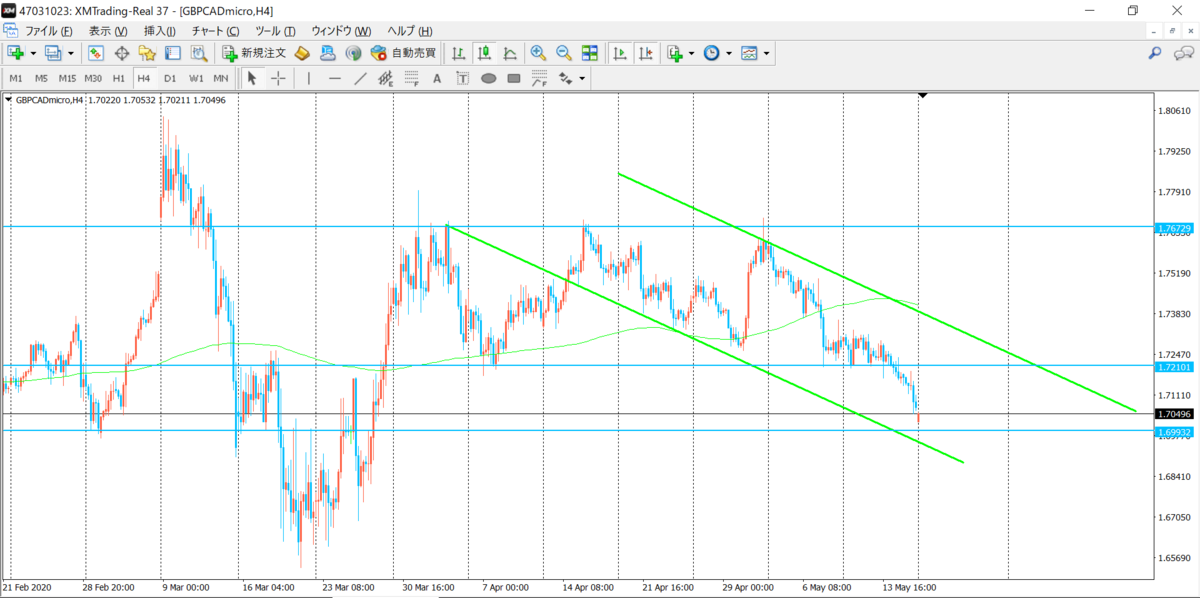Toggle chart auto scroll
Screen dimensions: 1200x598
point(620,53)
